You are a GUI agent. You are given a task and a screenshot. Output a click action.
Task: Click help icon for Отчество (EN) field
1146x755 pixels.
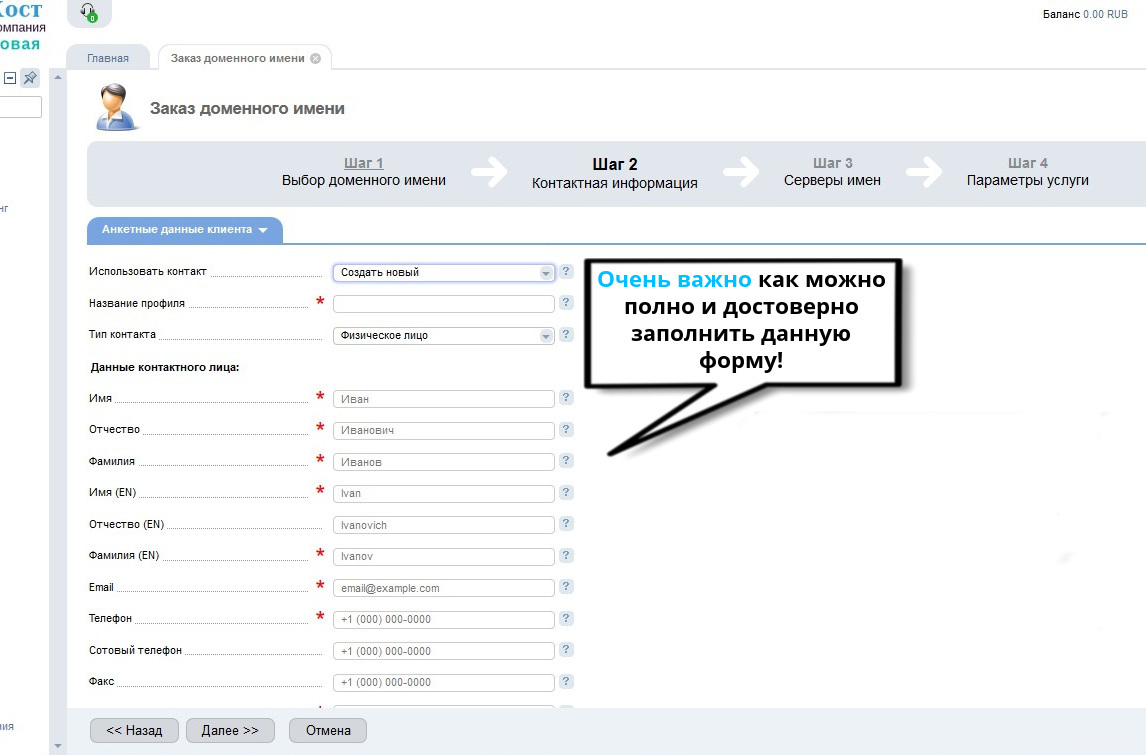tap(566, 523)
